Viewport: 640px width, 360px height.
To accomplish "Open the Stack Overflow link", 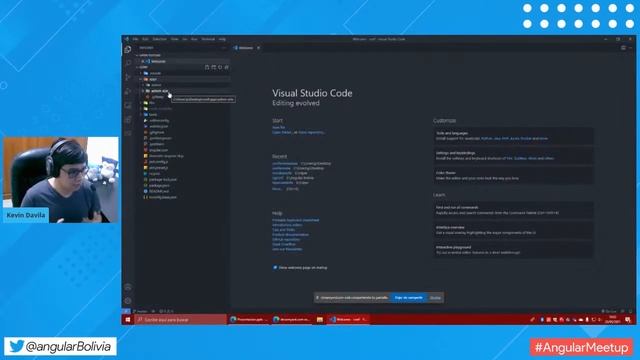I will (x=284, y=244).
